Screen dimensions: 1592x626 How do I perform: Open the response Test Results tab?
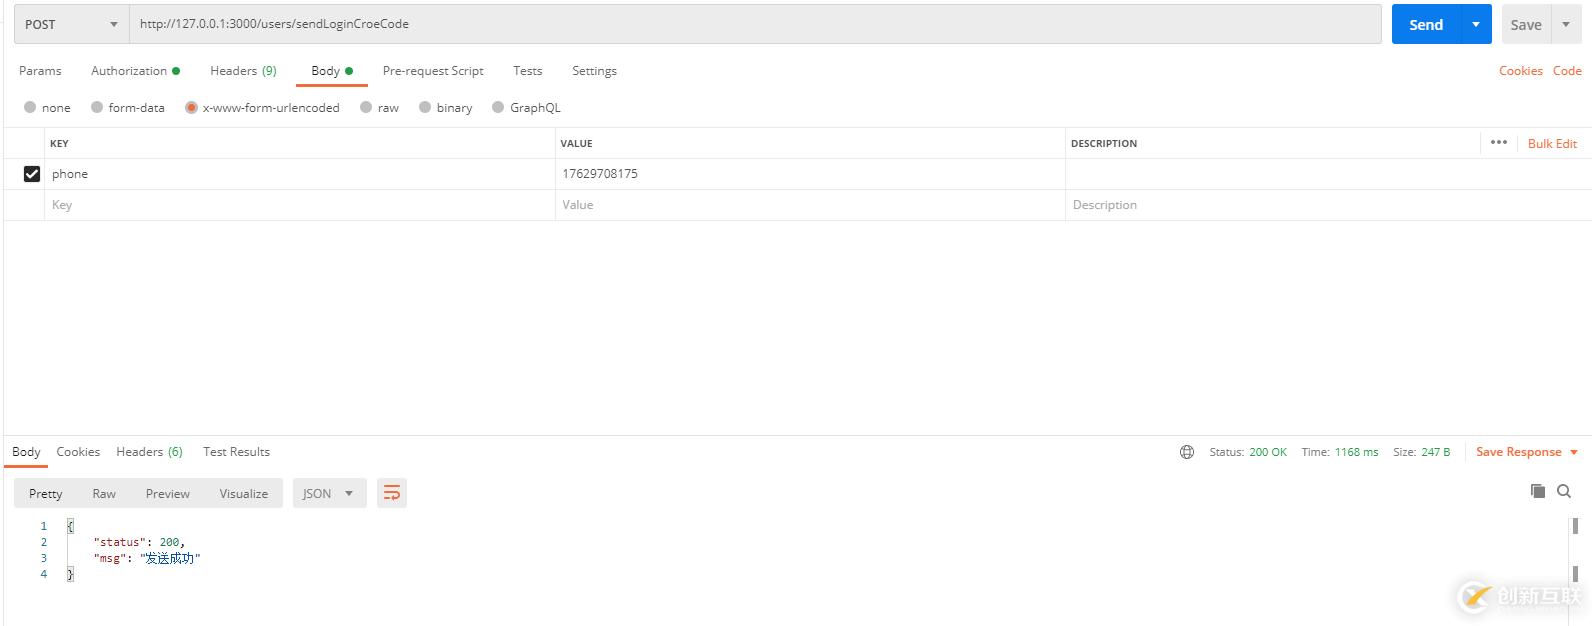point(236,452)
